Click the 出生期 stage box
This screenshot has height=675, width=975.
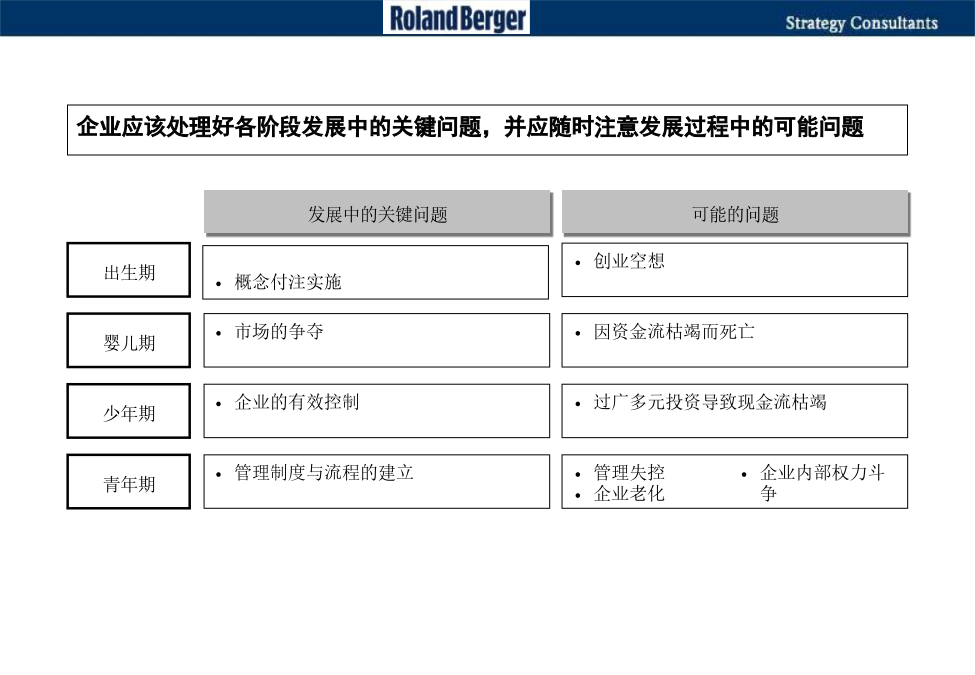pyautogui.click(x=129, y=270)
